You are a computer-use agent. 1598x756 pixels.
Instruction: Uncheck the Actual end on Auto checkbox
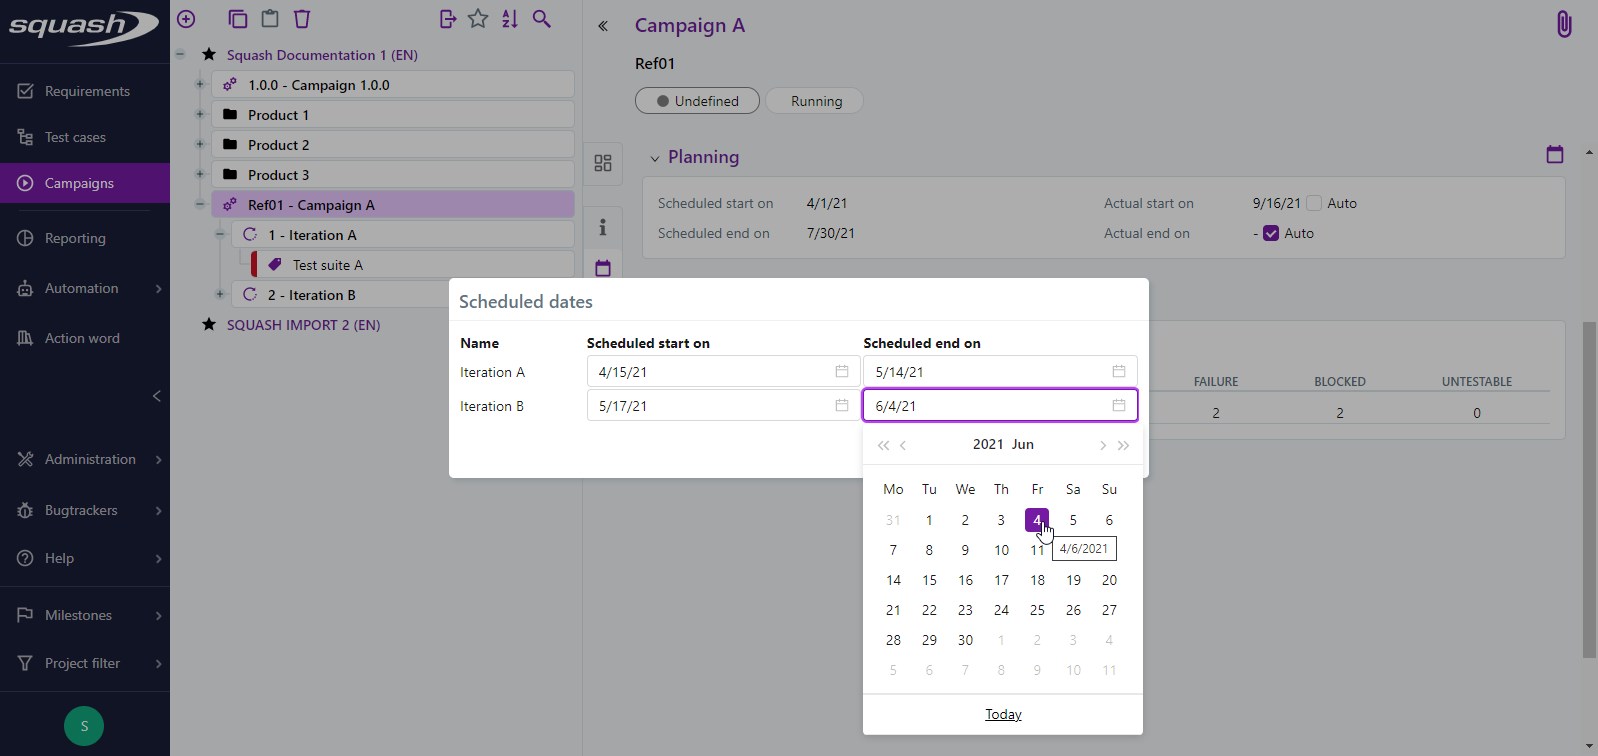coord(1271,233)
